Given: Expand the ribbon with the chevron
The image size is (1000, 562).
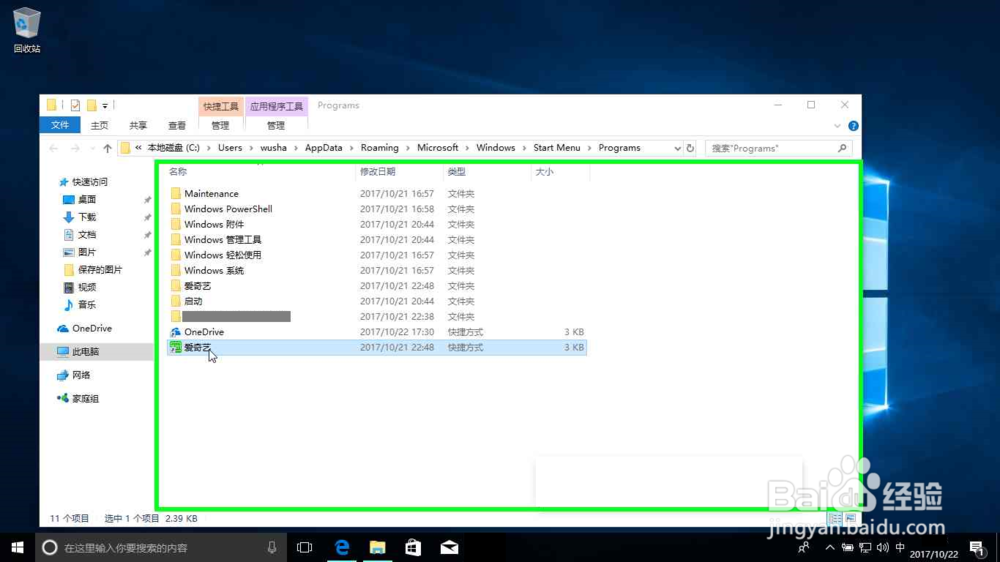Looking at the screenshot, I should pos(837,126).
